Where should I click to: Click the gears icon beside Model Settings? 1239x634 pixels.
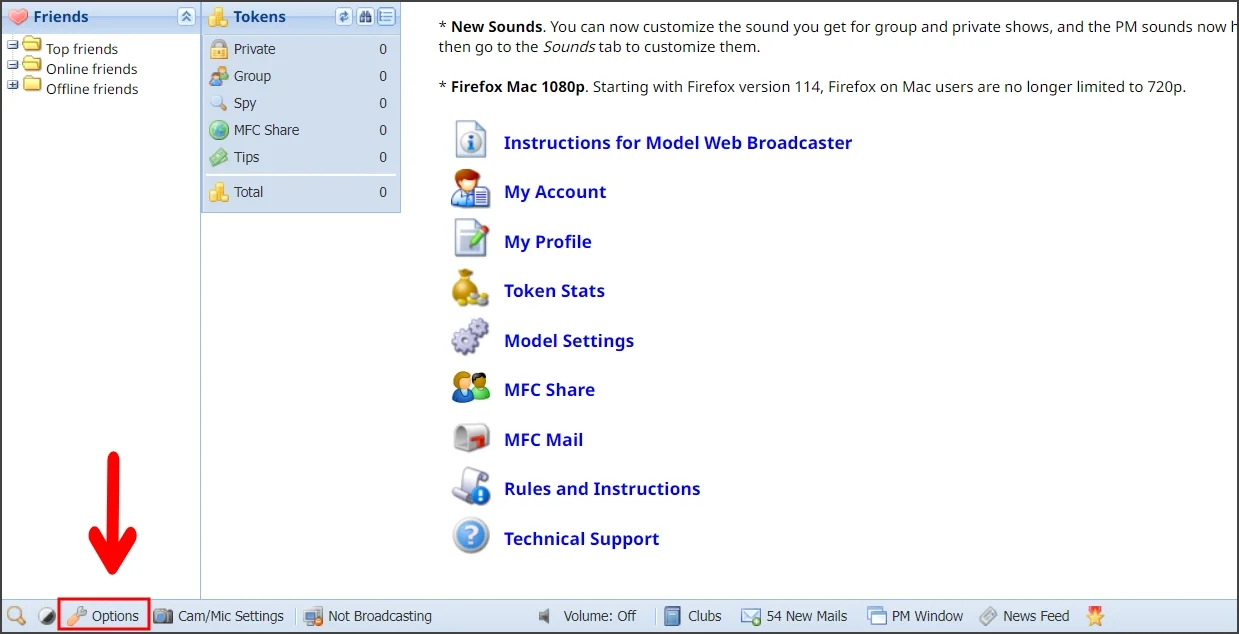(470, 337)
